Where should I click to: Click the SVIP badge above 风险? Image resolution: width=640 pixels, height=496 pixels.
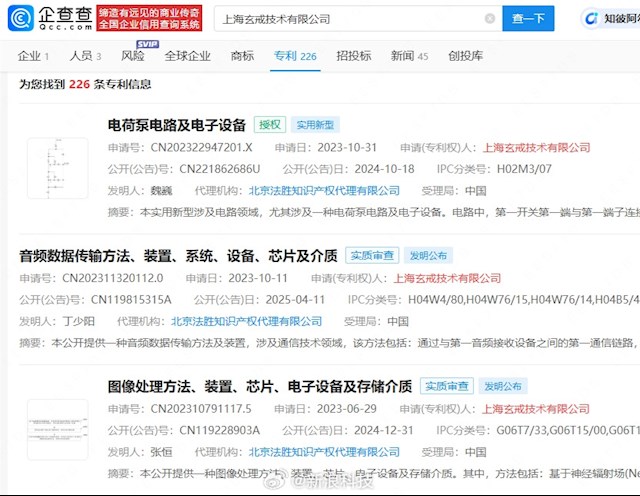pyautogui.click(x=147, y=44)
